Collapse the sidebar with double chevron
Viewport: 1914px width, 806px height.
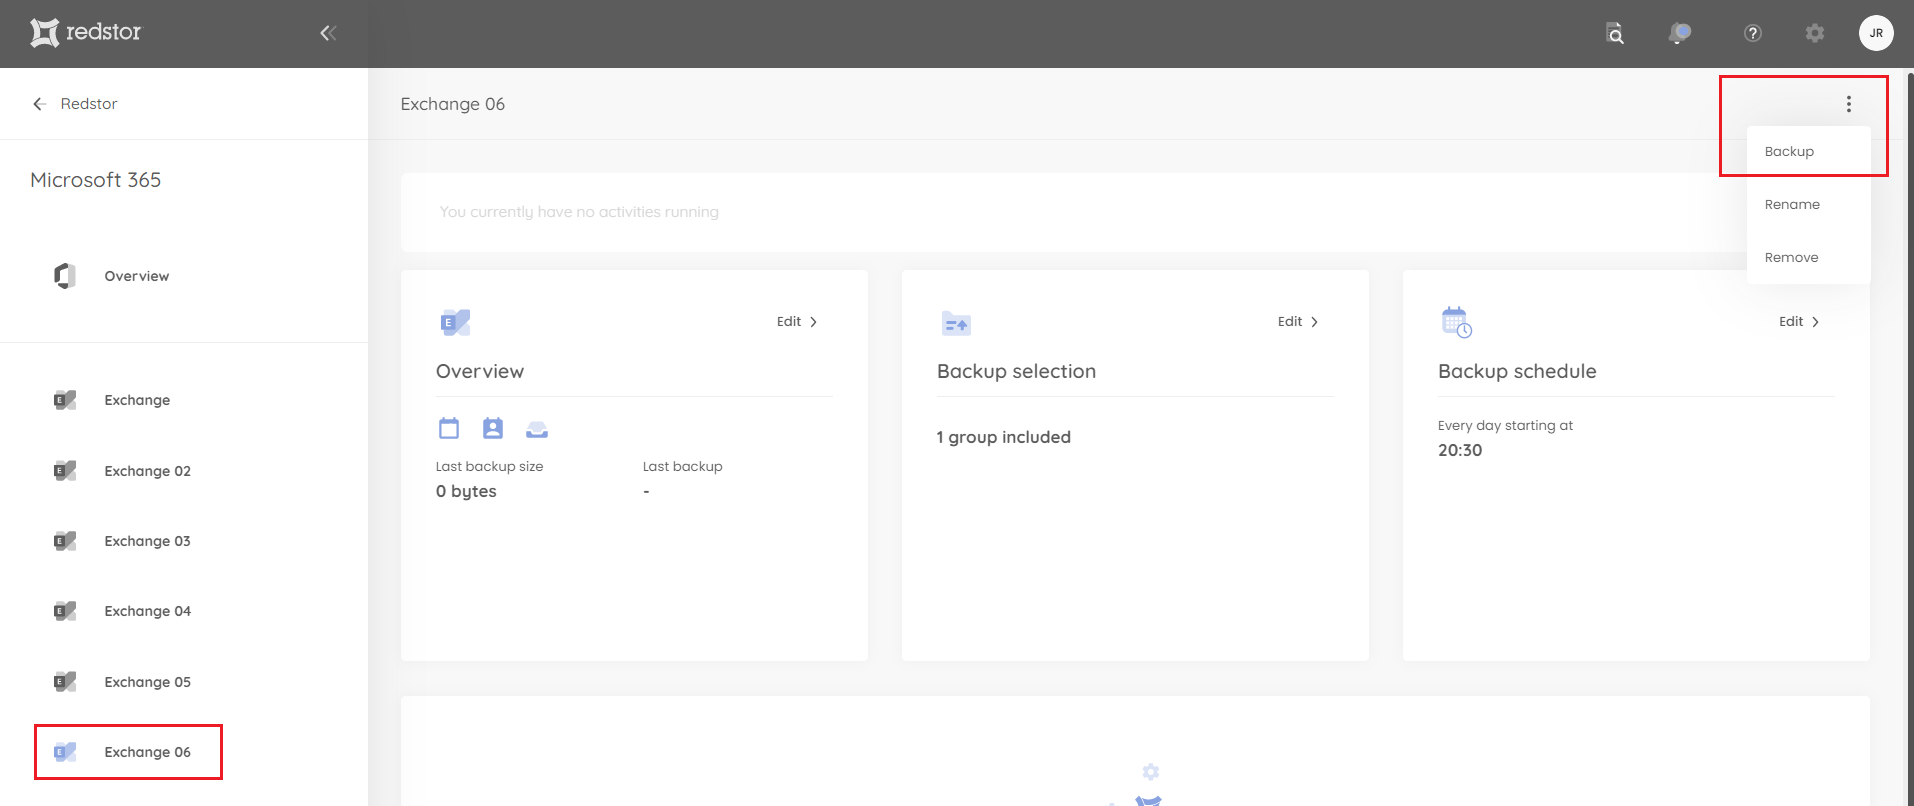(x=328, y=33)
